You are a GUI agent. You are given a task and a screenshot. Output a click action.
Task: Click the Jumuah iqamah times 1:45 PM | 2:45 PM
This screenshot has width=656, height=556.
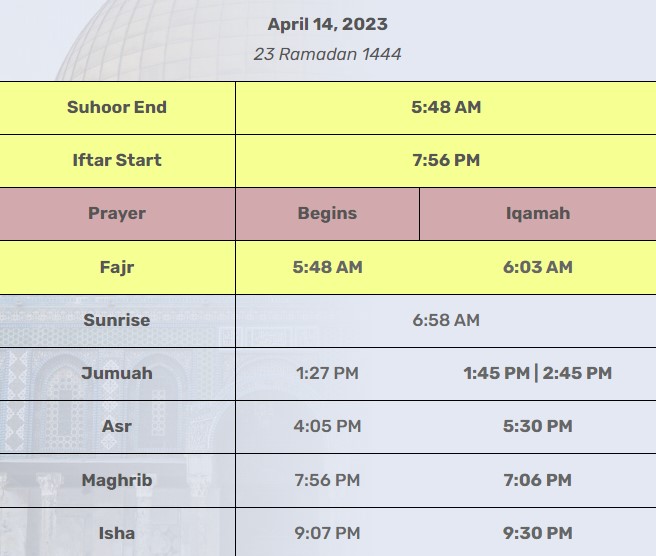point(538,373)
